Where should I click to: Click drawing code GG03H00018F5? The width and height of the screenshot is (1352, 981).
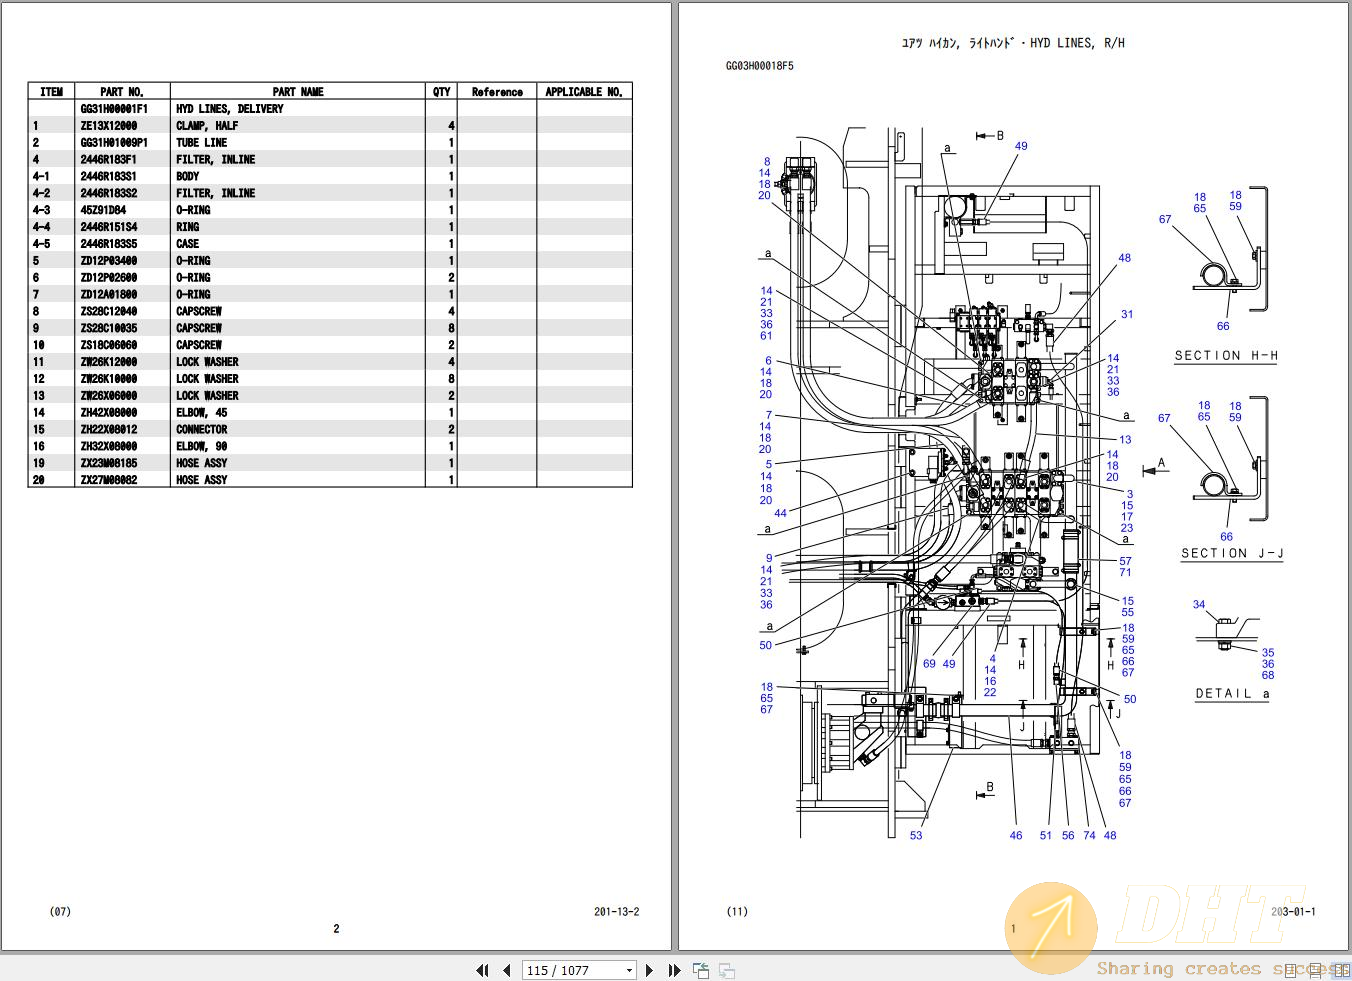(x=760, y=66)
